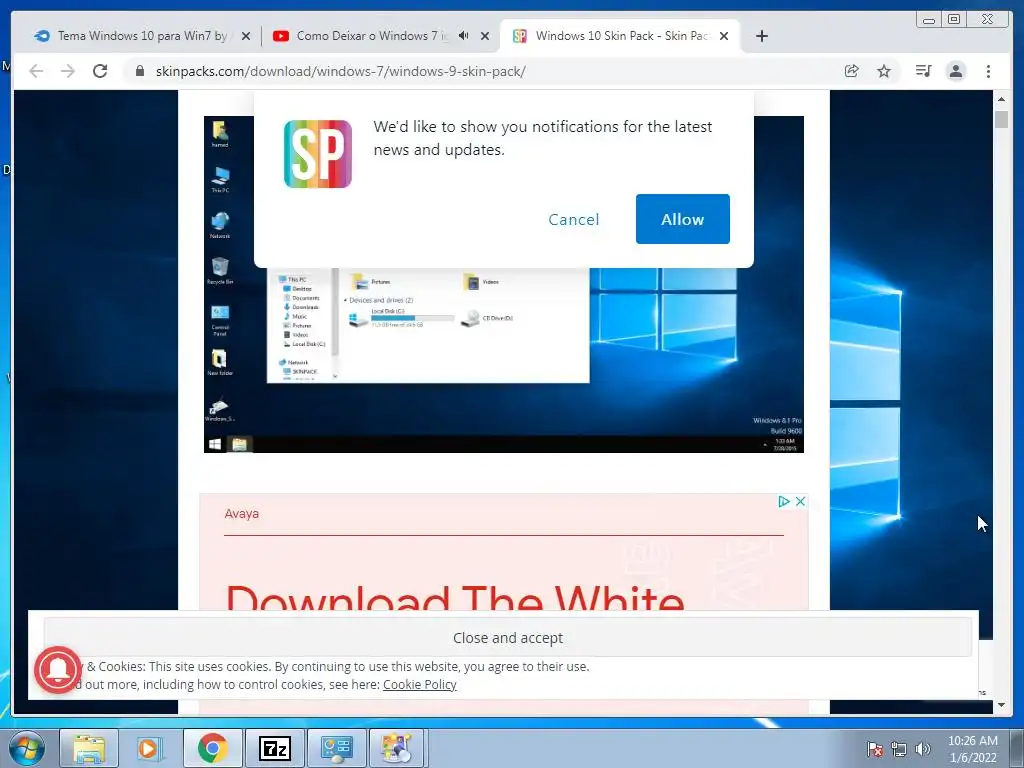Screen dimensions: 1024x768
Task: Cancel the notification prompt
Action: 573,219
